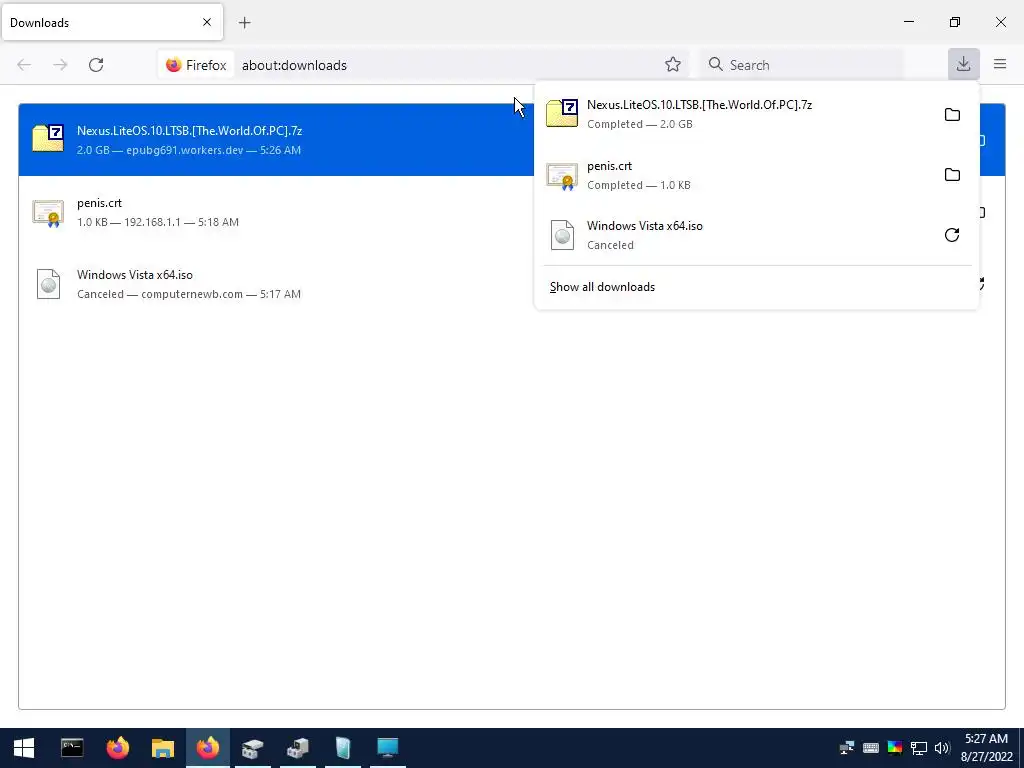Show Nexus.LiteOS 7z in folder from panel
Screen dimensions: 1024x768
[952, 114]
